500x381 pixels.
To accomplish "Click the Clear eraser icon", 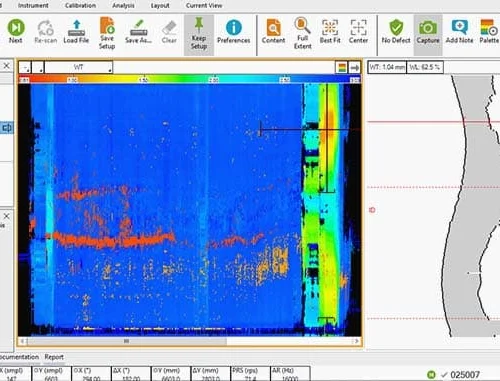I will click(x=169, y=28).
